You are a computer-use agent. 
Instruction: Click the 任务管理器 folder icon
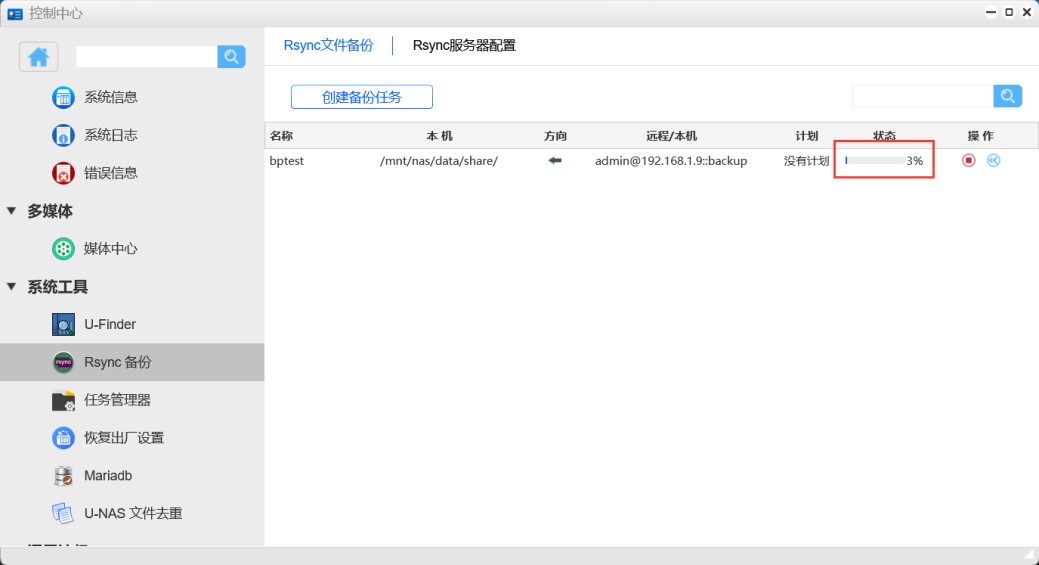63,400
